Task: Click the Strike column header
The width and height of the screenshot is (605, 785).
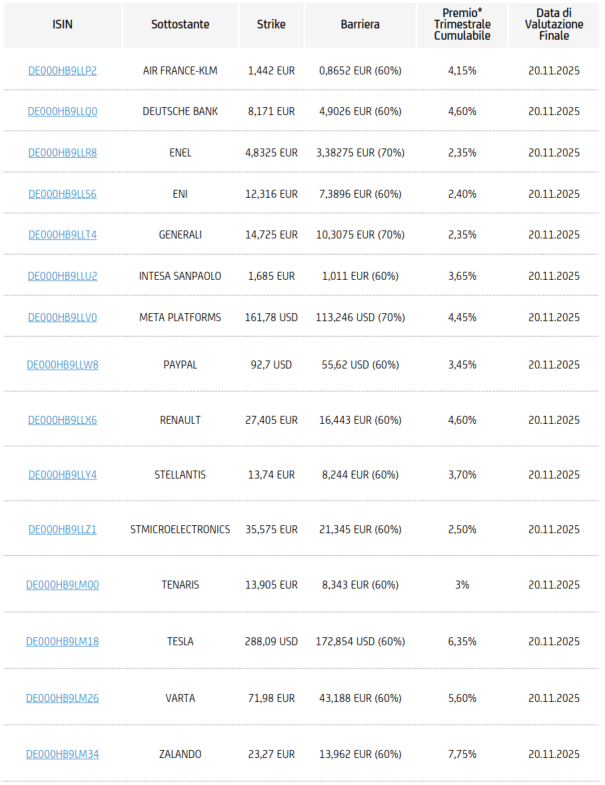Action: tap(271, 25)
